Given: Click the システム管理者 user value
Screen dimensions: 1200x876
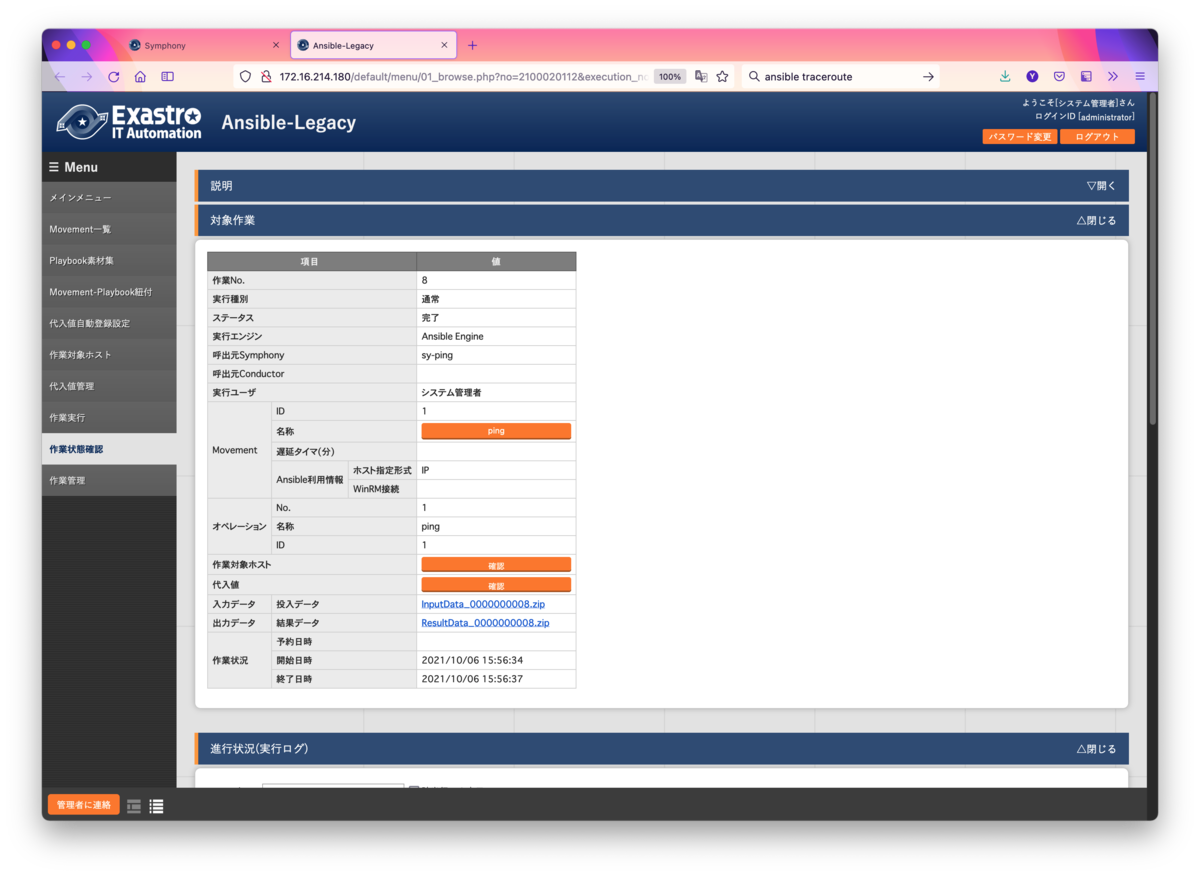Looking at the screenshot, I should tap(451, 393).
